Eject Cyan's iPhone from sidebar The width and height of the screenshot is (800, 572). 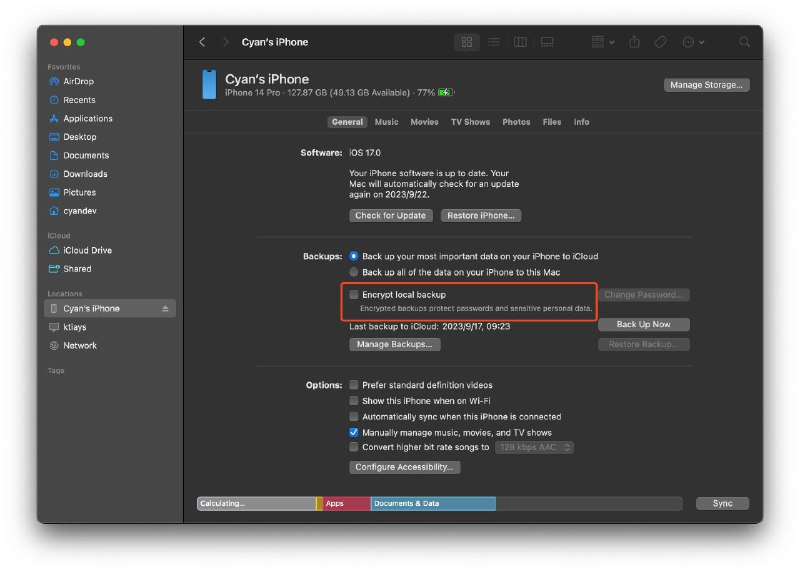165,309
